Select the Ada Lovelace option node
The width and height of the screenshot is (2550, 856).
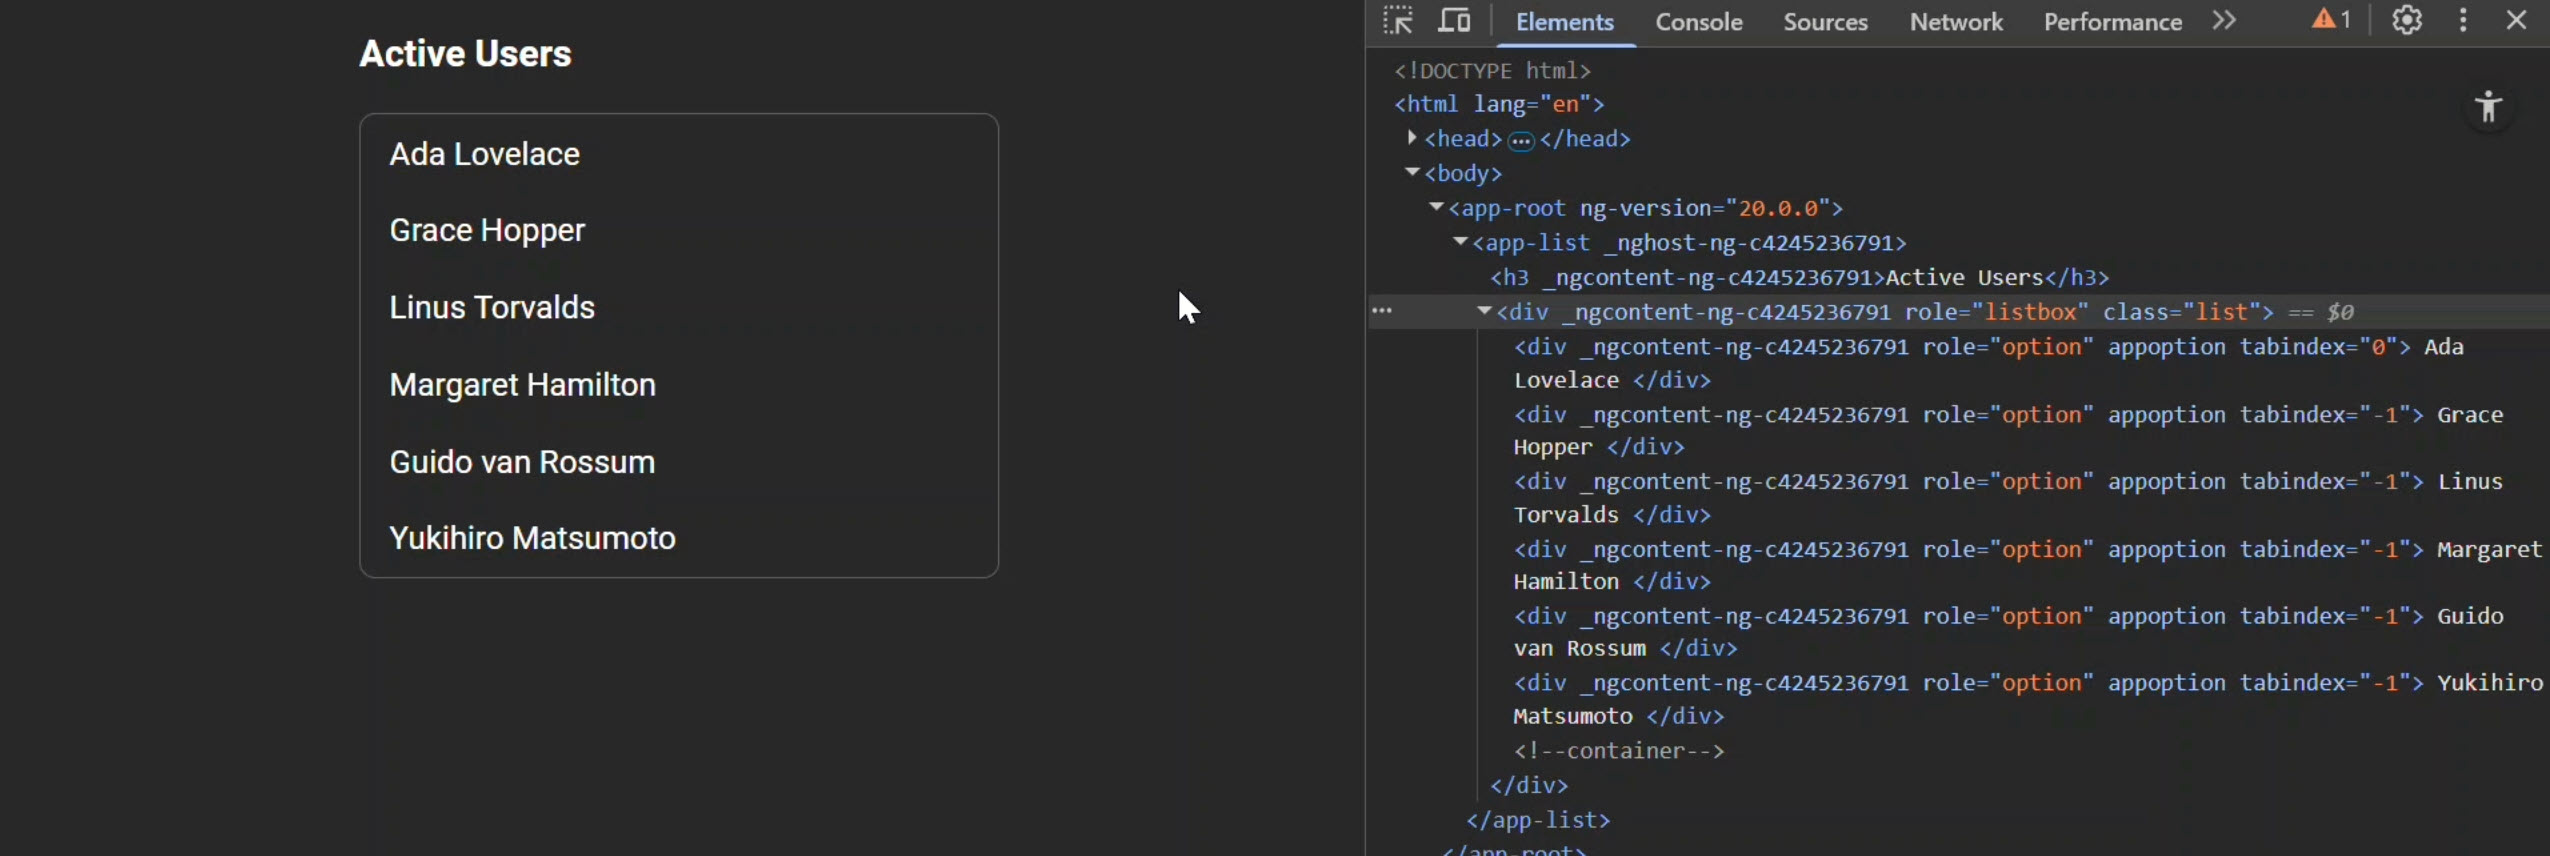(1988, 363)
